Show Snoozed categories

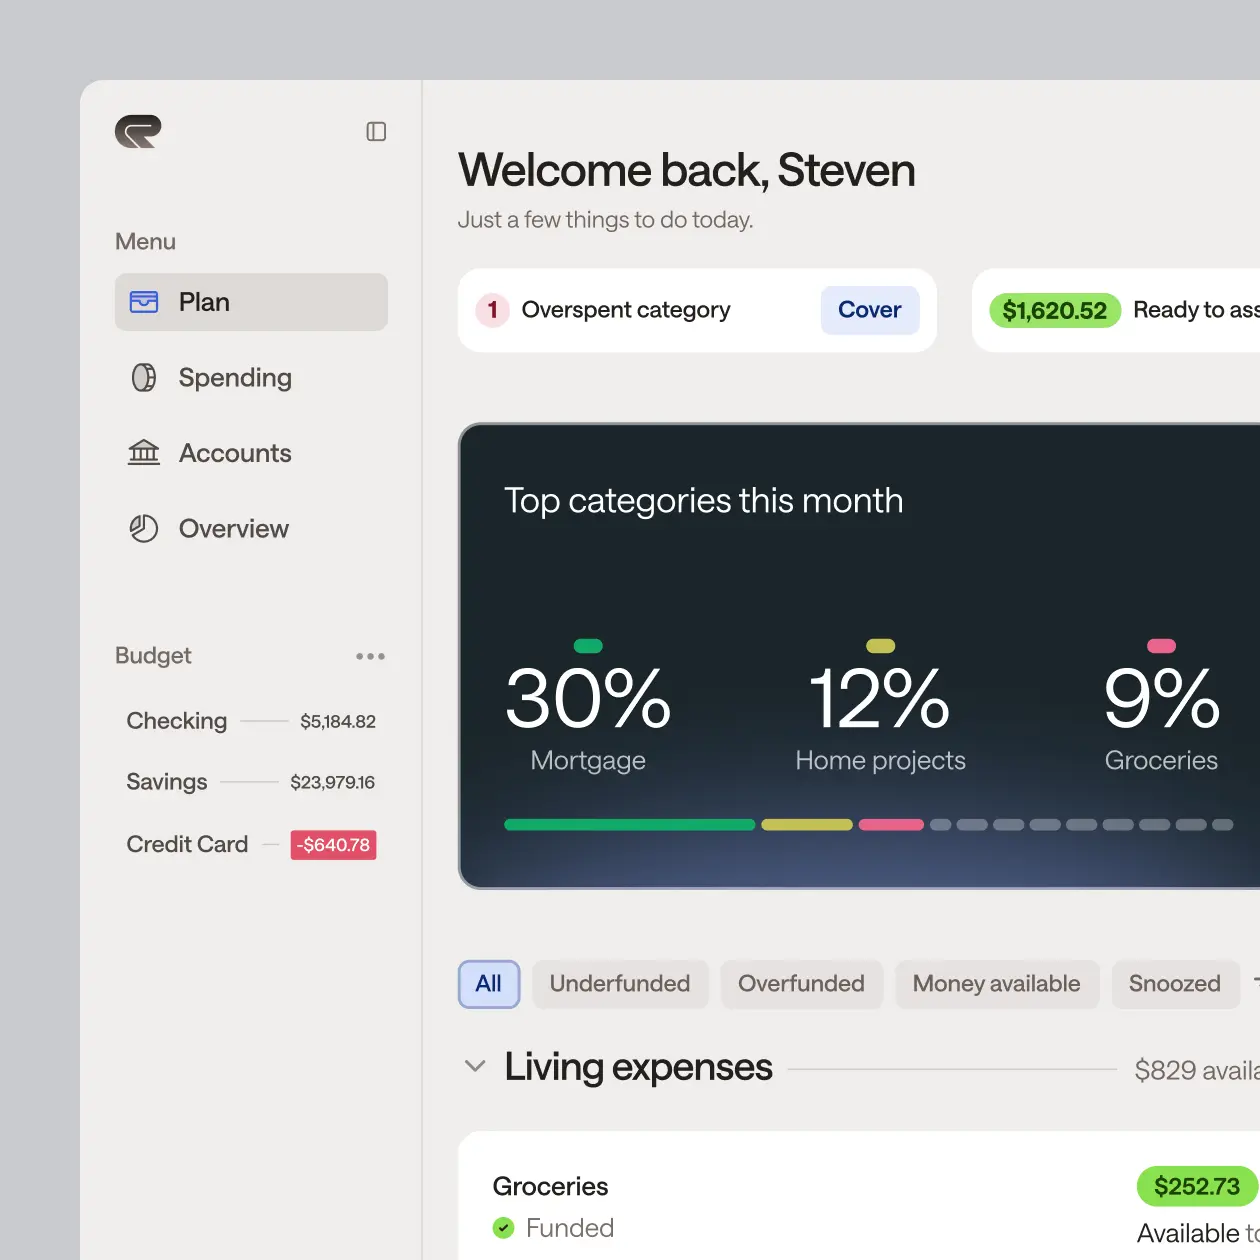(x=1175, y=984)
